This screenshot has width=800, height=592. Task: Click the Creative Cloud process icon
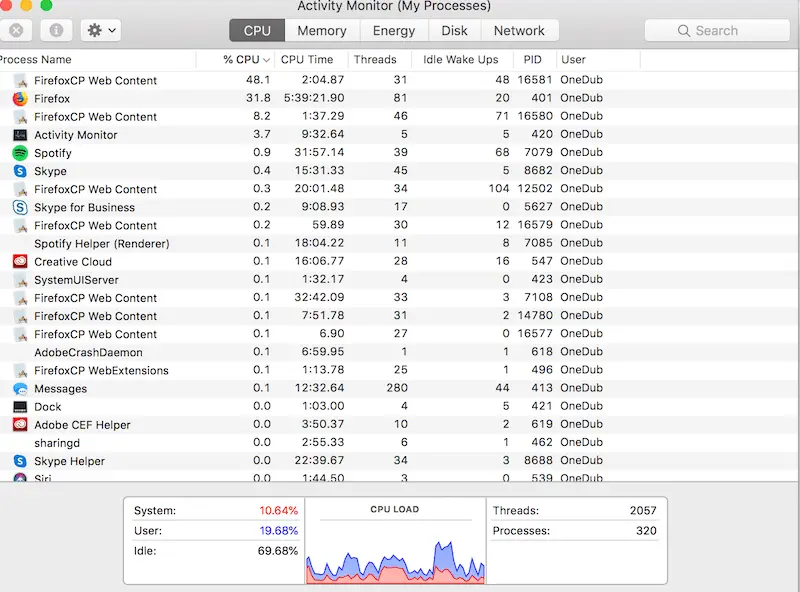(20, 262)
